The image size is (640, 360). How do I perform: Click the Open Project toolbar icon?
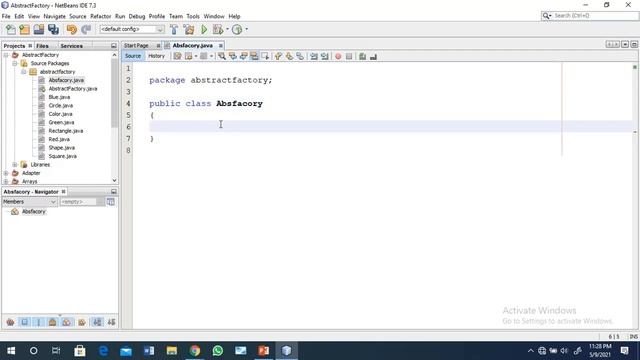[39, 29]
